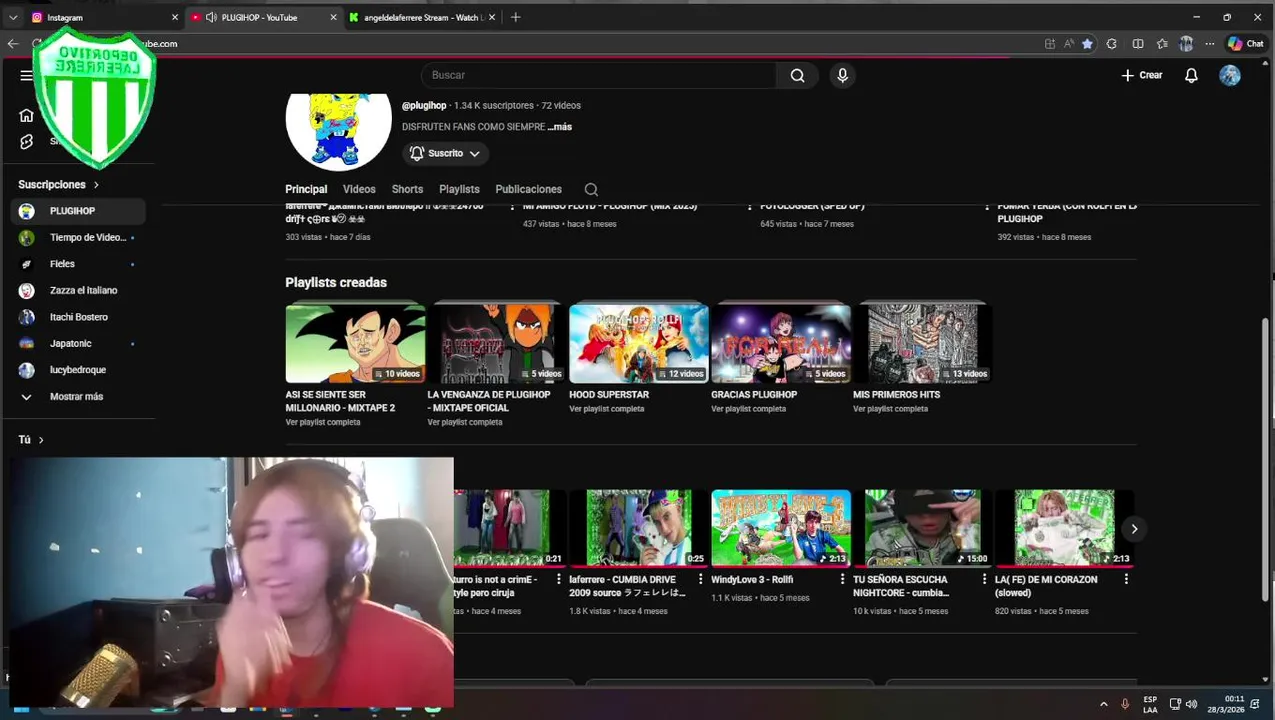The image size is (1275, 720).
Task: Open Fieles subscription in sidebar
Action: pos(78,264)
